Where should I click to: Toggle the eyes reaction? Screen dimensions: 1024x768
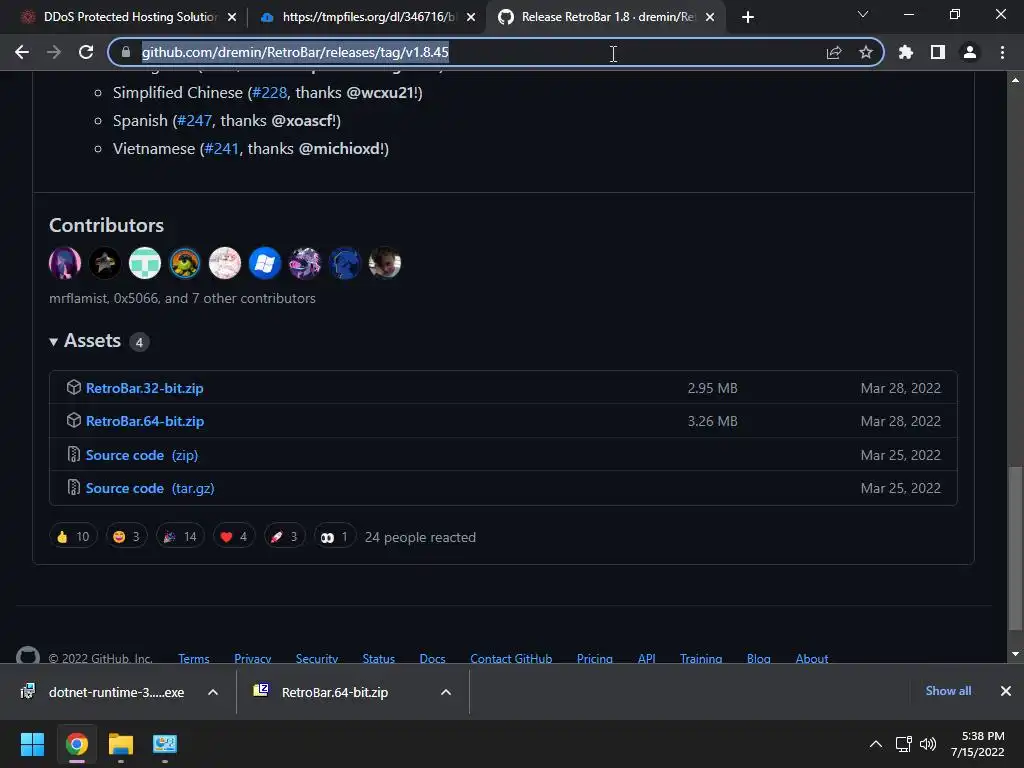coord(335,537)
